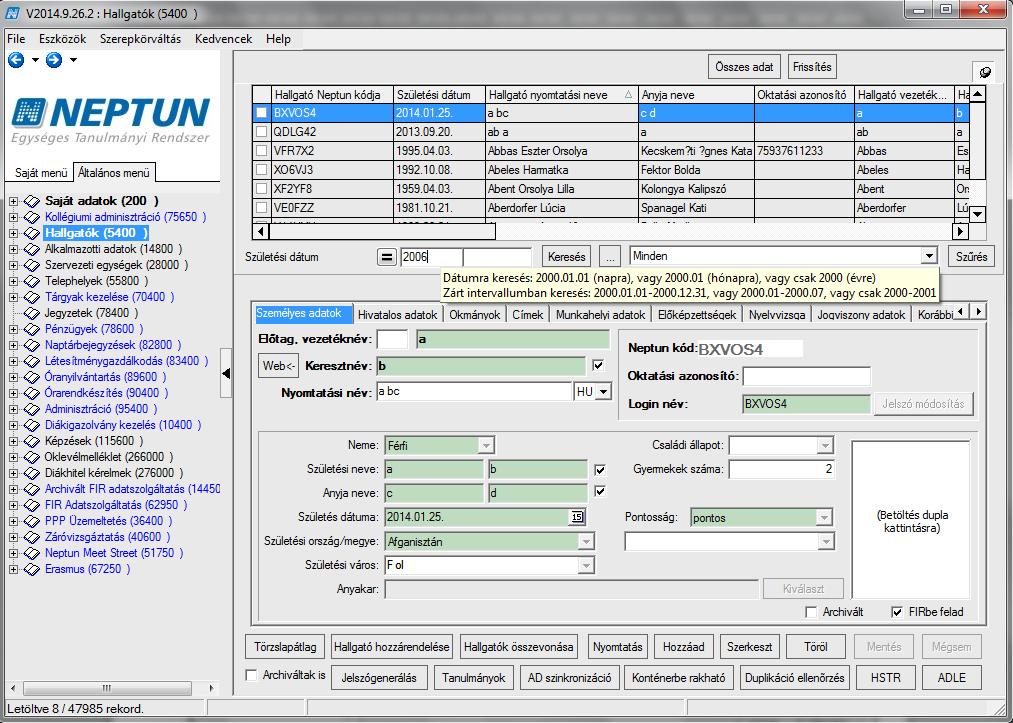
Task: Check the row checkbox for XO6VJ3
Action: (x=262, y=170)
